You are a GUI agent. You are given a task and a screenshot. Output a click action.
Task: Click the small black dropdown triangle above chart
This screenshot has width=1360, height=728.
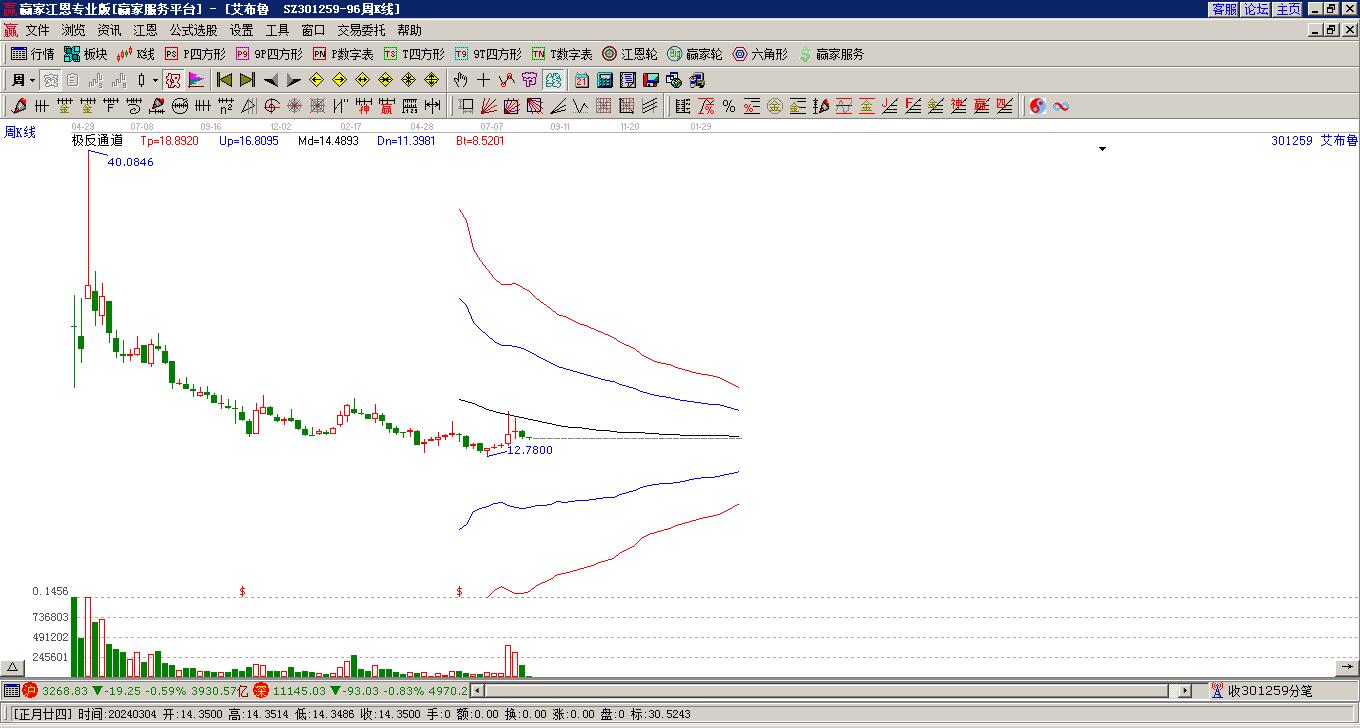1103,149
